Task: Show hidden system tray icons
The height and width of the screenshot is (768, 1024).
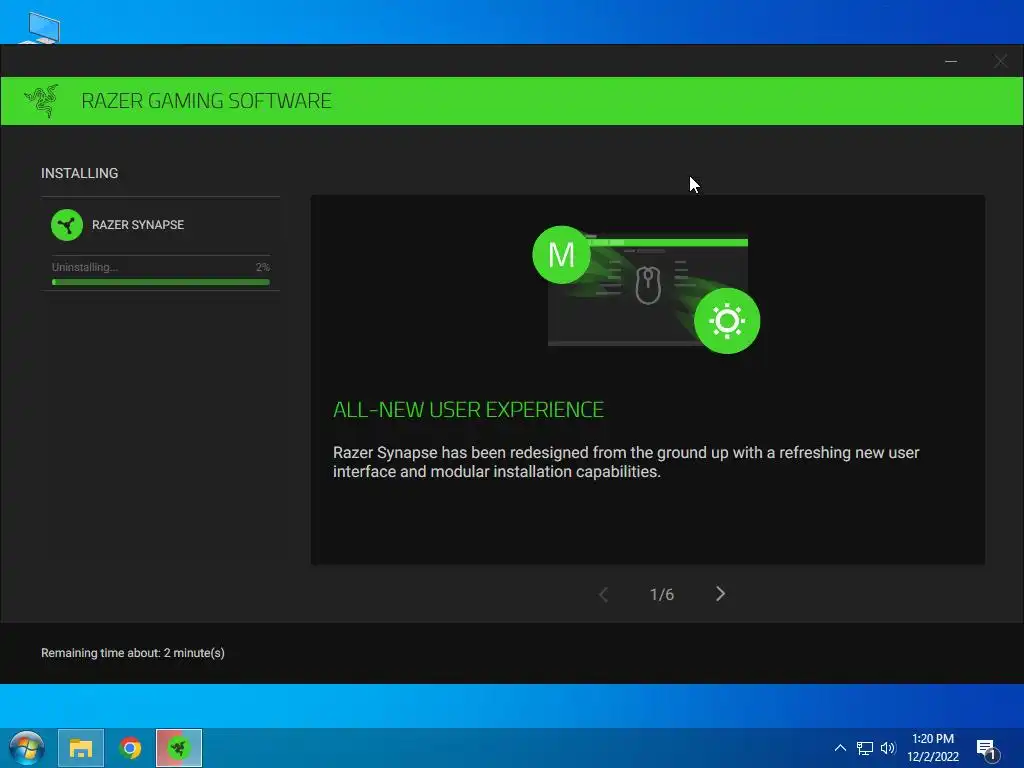Action: pos(840,748)
